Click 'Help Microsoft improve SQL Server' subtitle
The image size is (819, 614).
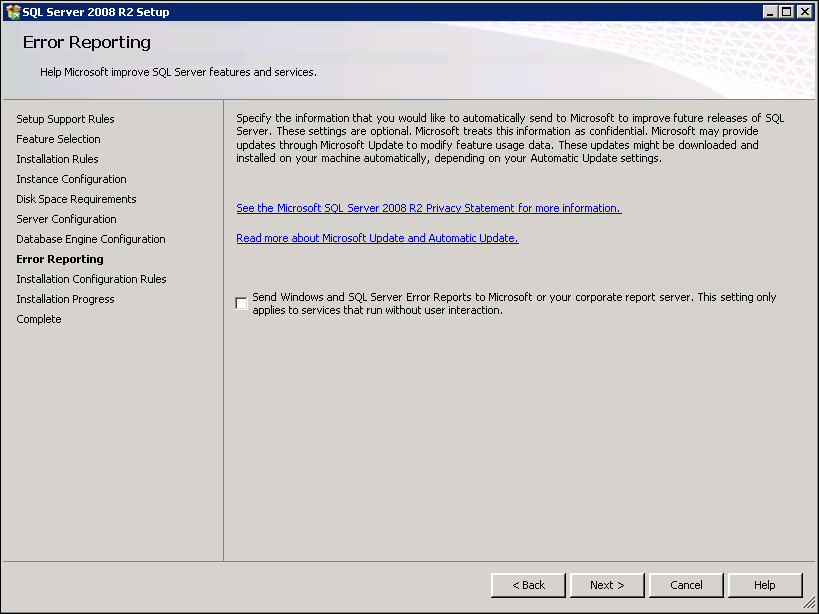179,72
